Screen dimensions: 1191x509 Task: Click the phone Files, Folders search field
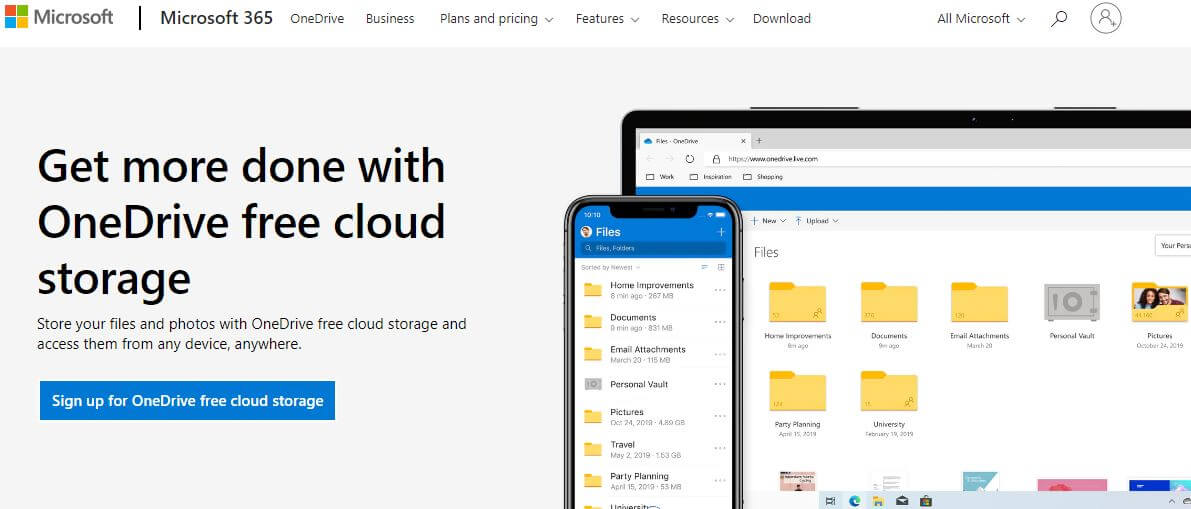(x=654, y=248)
